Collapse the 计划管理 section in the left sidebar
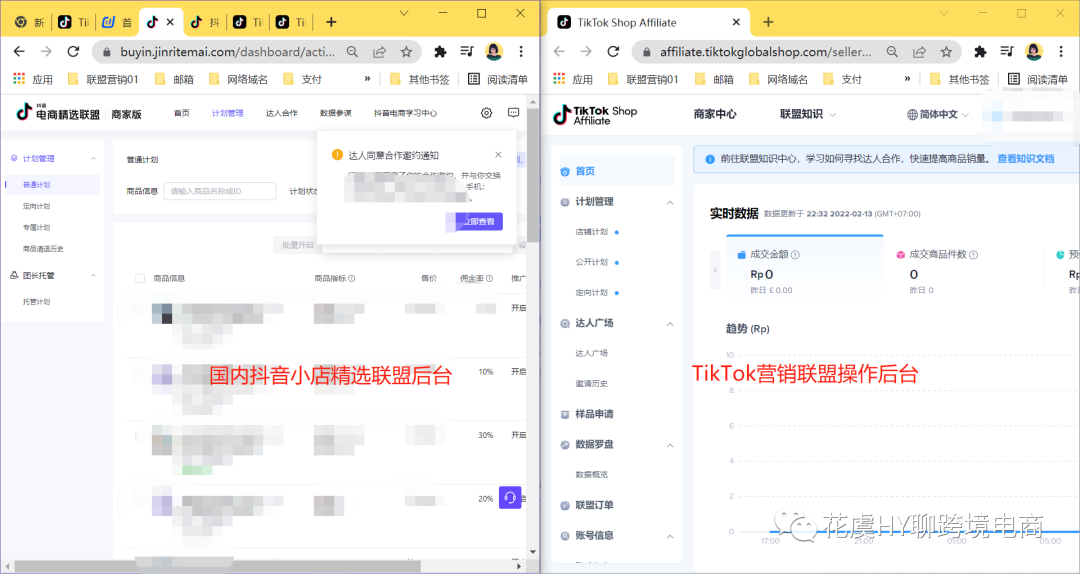The width and height of the screenshot is (1080, 574). 93,158
